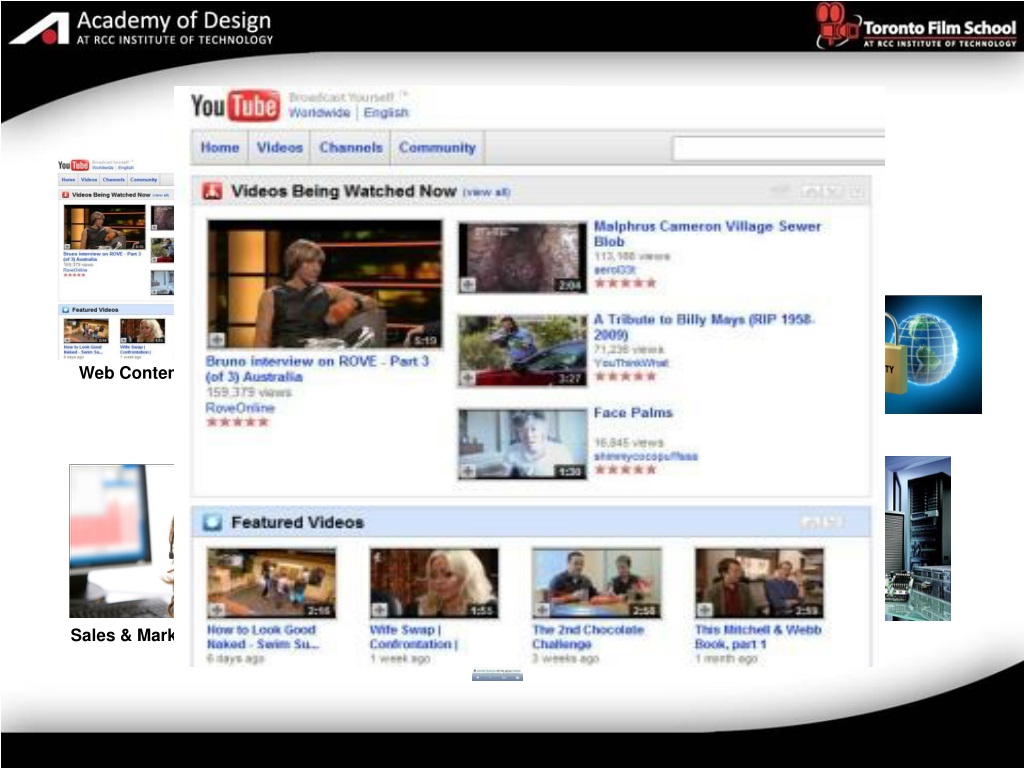Add Billy Mays tribute to queue icon
The height and width of the screenshot is (768, 1024).
[468, 377]
